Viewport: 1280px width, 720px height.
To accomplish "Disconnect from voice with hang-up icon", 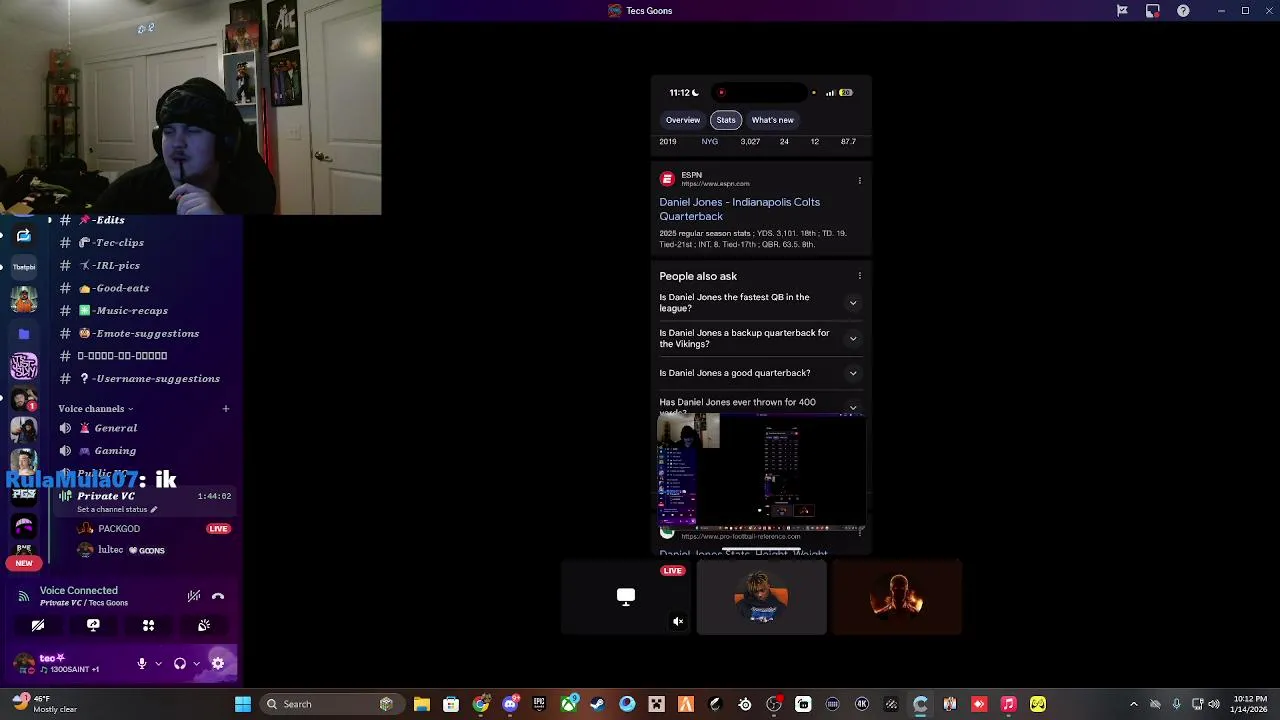I will (x=218, y=596).
